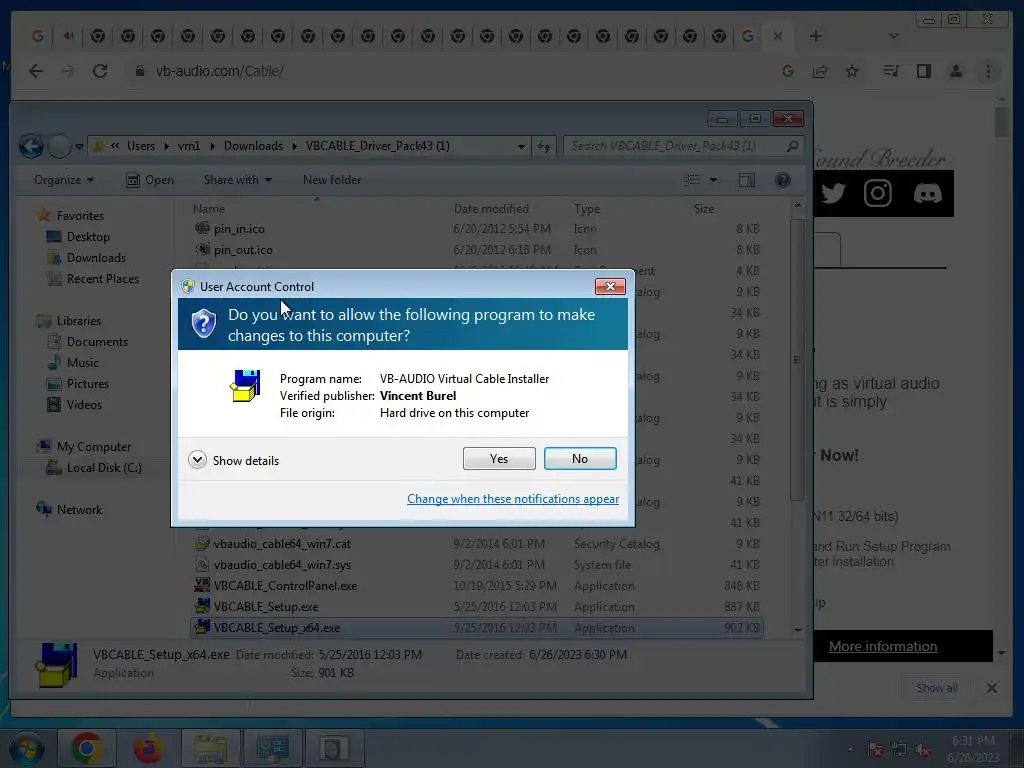Image resolution: width=1024 pixels, height=768 pixels.
Task: Open address bar history dropdown in Explorer
Action: click(x=521, y=146)
